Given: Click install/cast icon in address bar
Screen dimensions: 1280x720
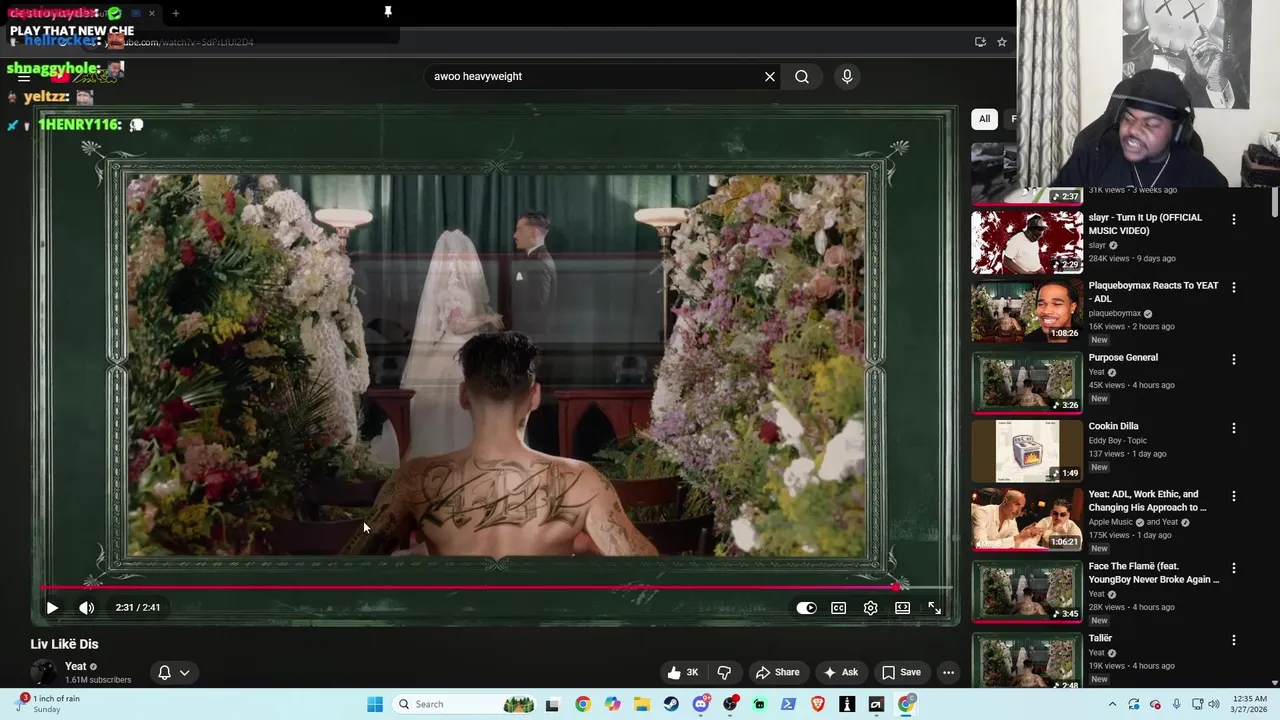Looking at the screenshot, I should 980,42.
